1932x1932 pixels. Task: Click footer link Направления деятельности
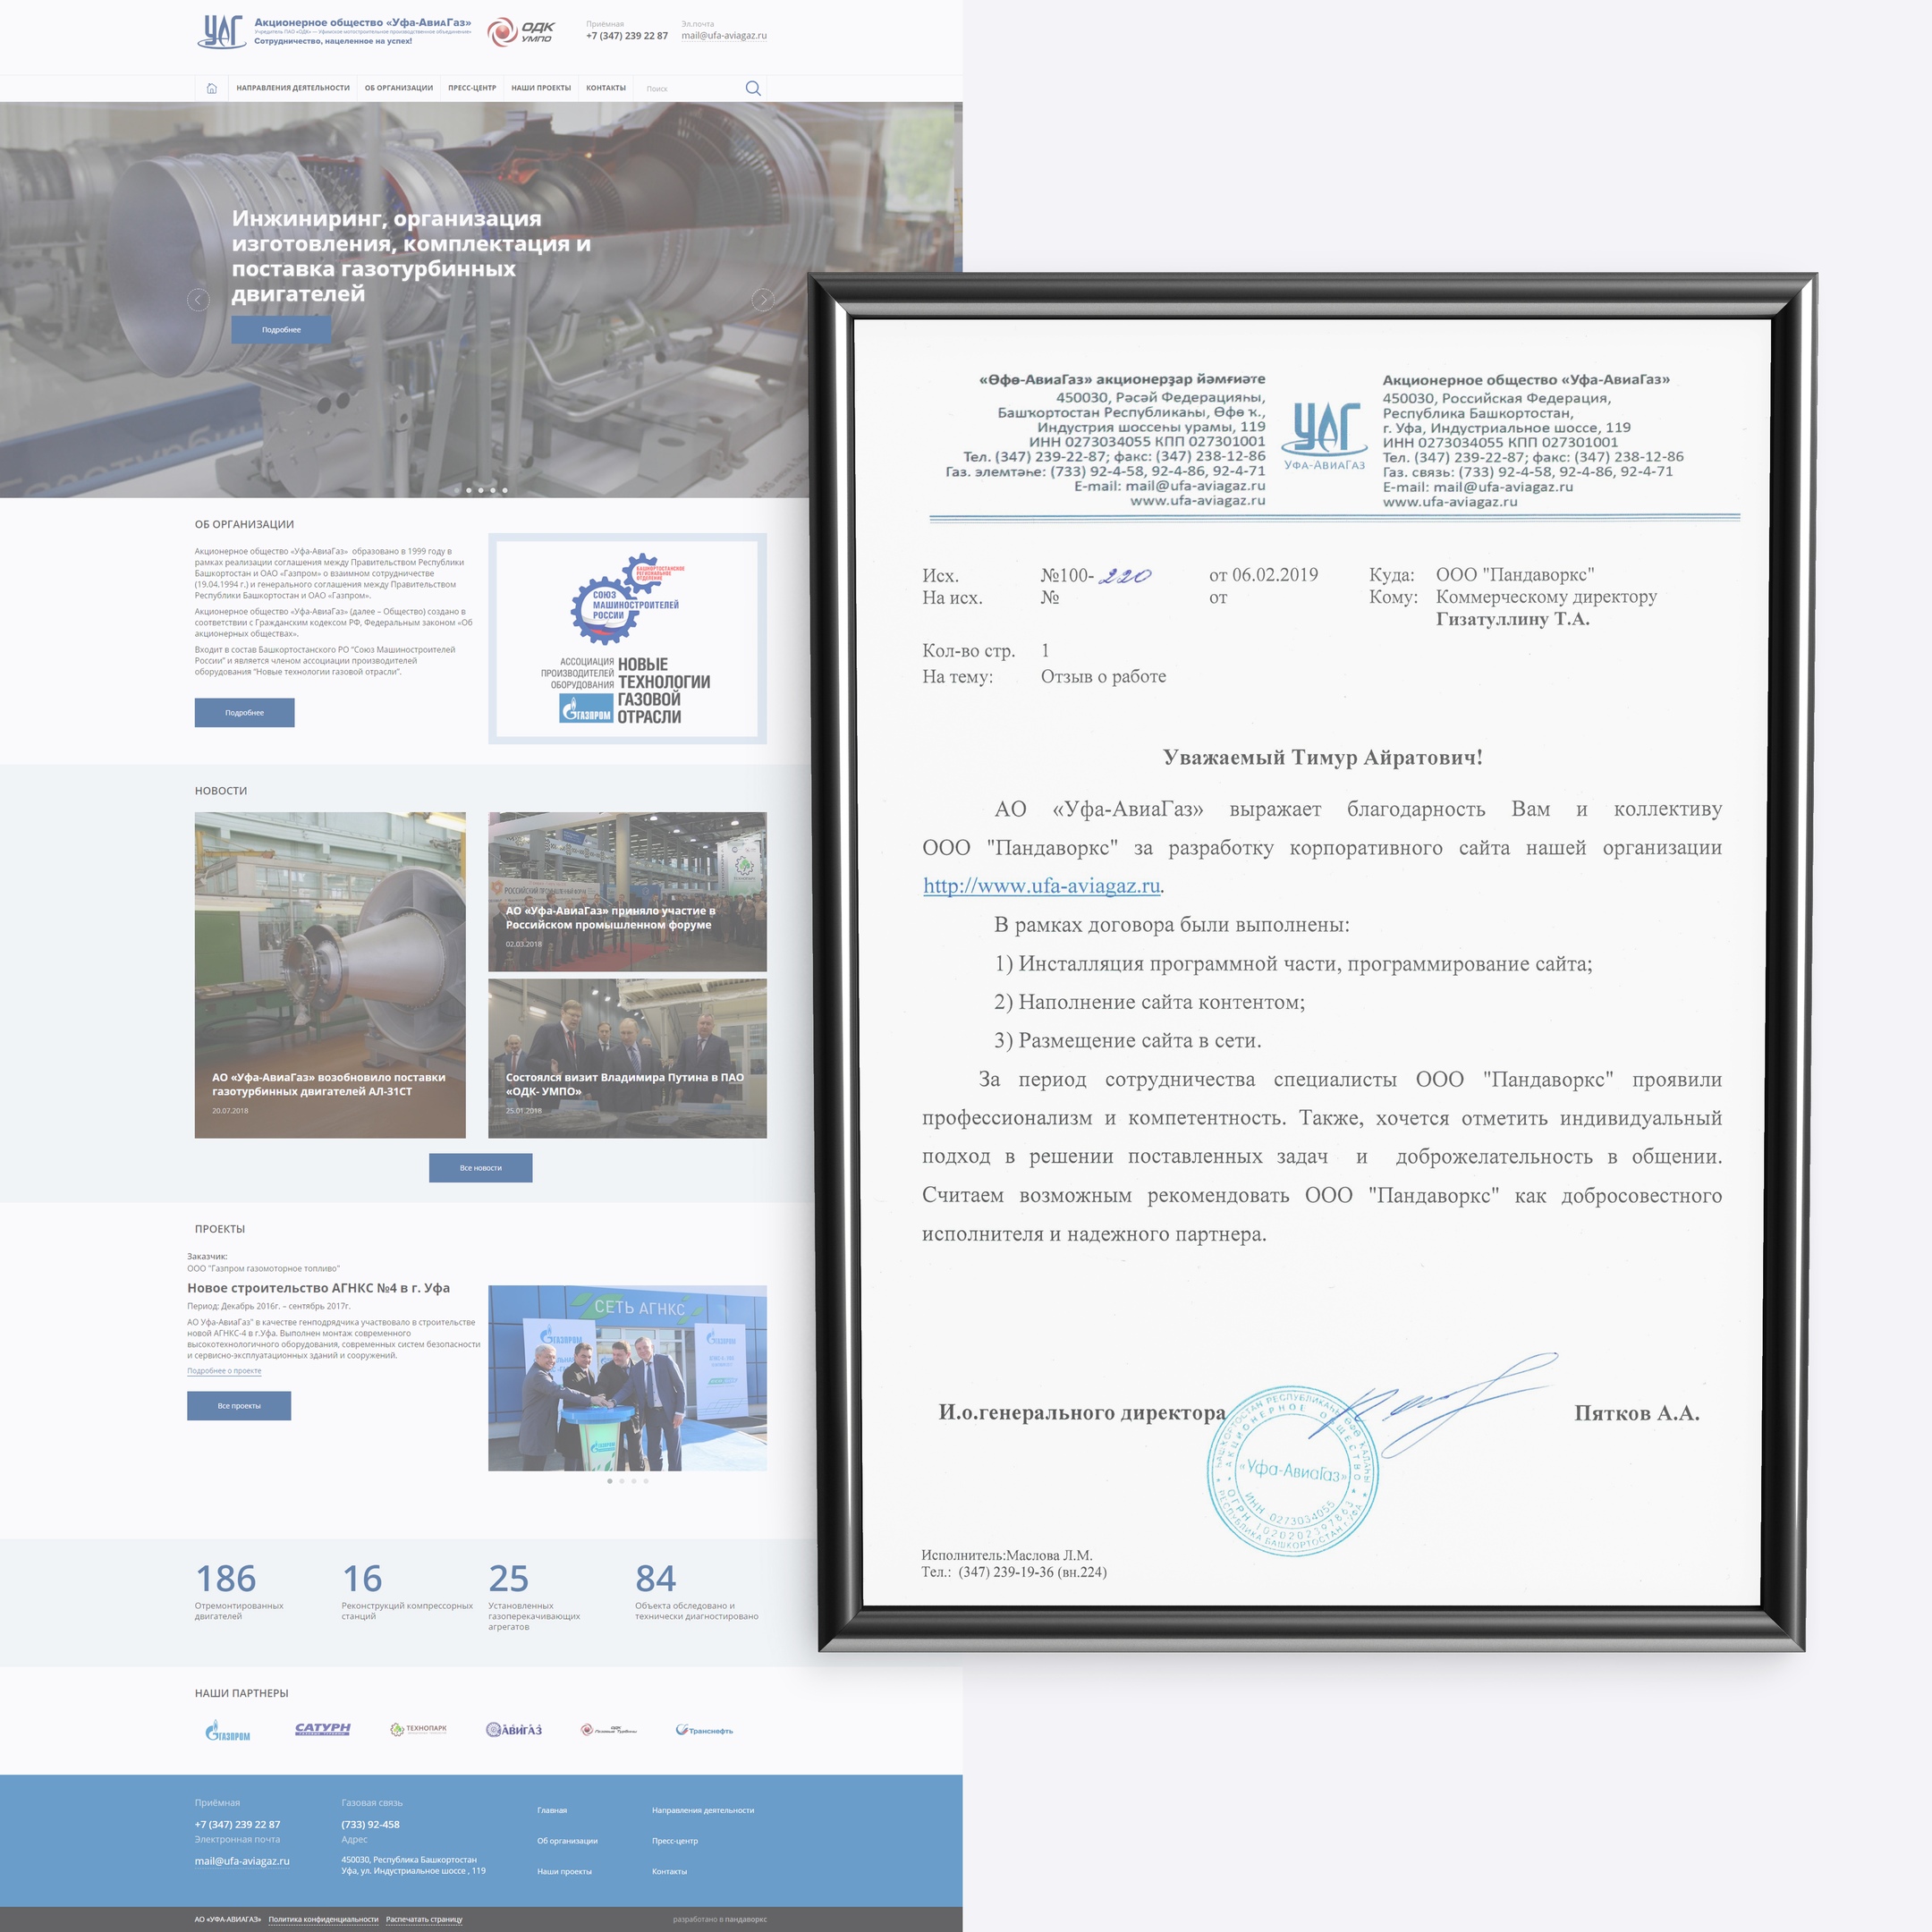[x=703, y=1810]
